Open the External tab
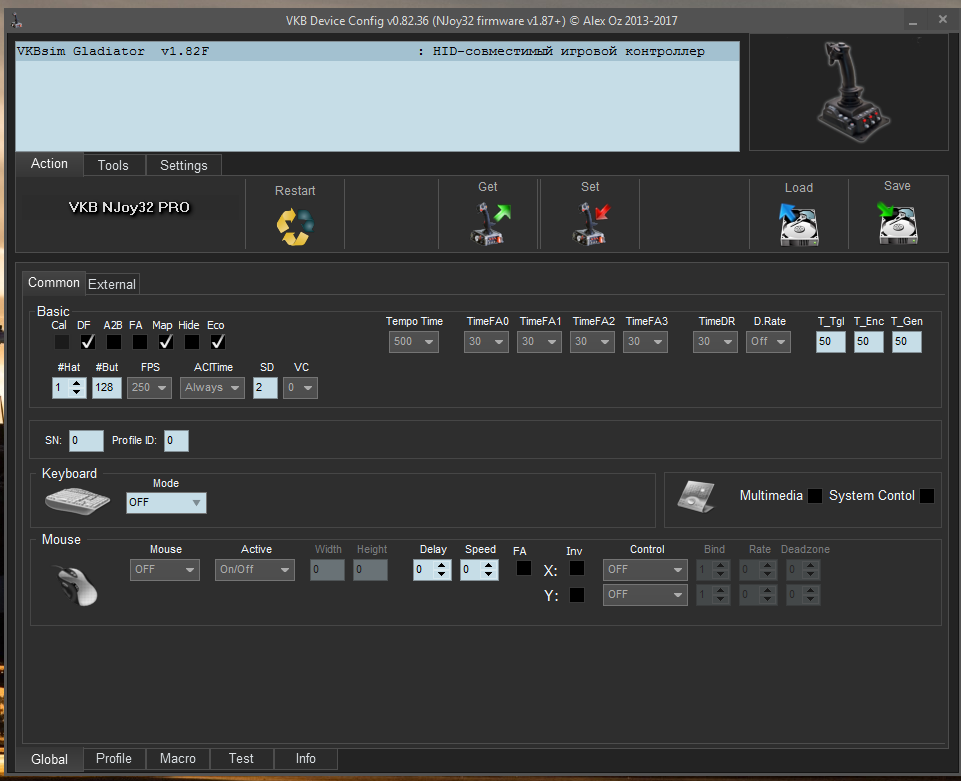This screenshot has width=961, height=781. pyautogui.click(x=112, y=284)
